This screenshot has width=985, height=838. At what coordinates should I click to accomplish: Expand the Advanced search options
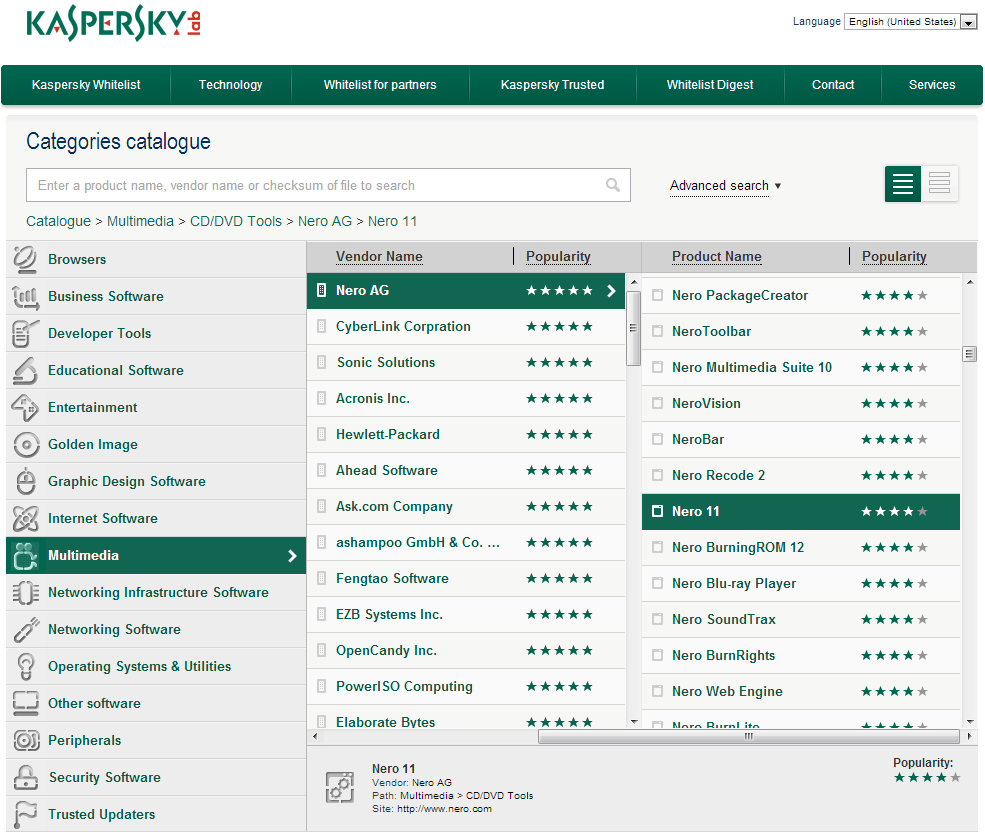(x=726, y=185)
